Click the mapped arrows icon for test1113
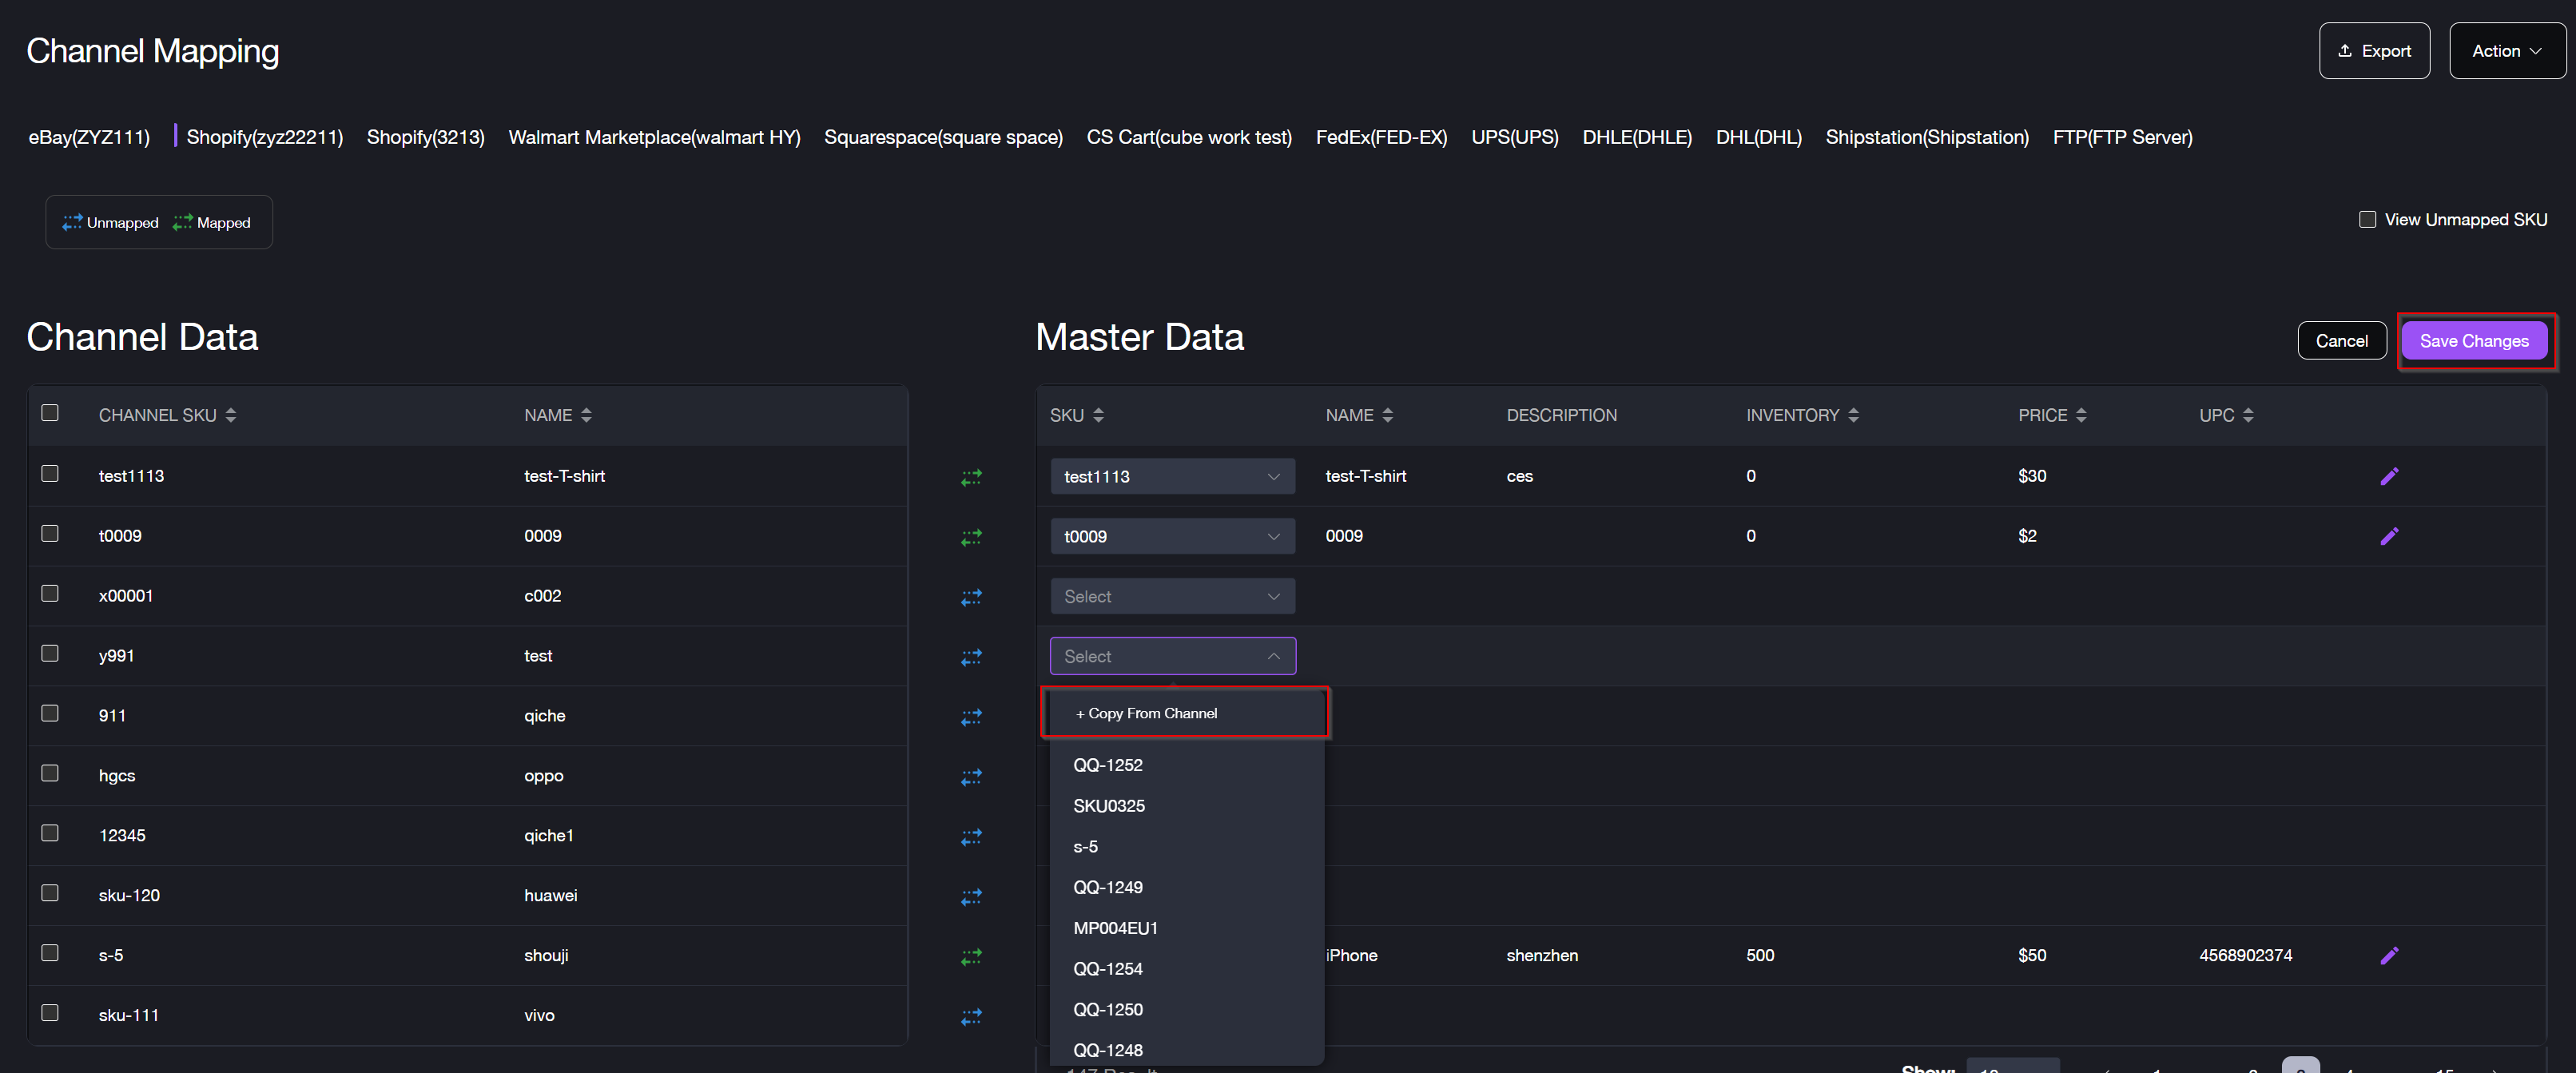This screenshot has height=1073, width=2576. [x=971, y=477]
